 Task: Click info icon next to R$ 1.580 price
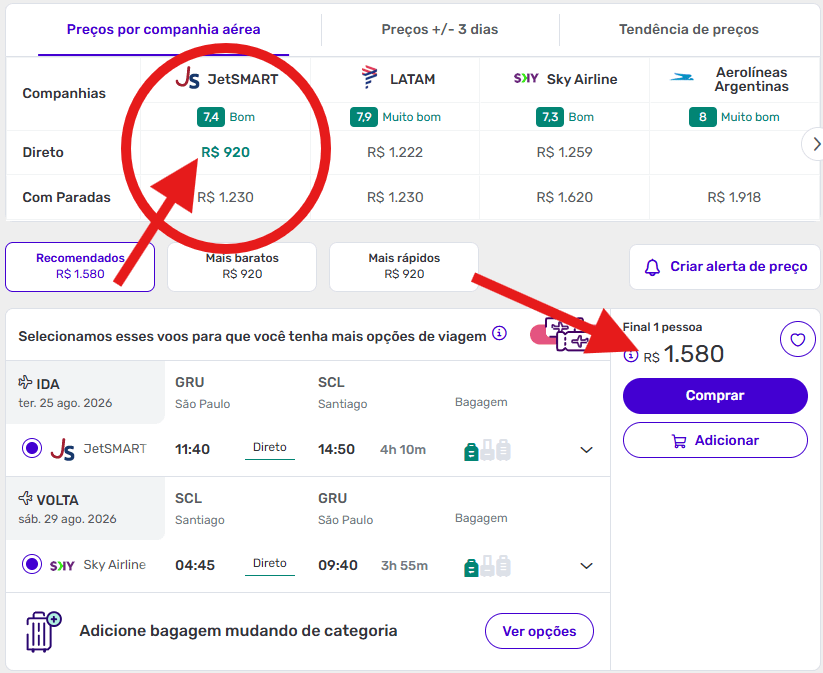click(x=631, y=355)
